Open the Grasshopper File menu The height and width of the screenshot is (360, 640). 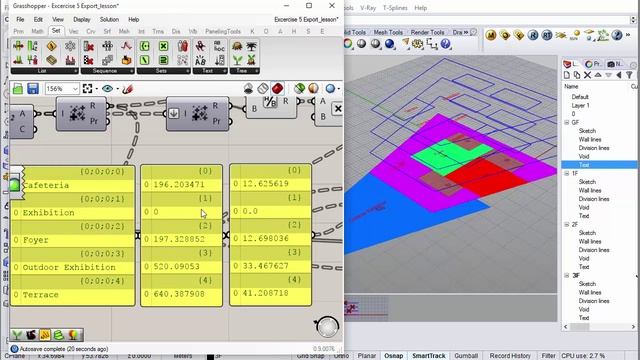click(x=20, y=19)
